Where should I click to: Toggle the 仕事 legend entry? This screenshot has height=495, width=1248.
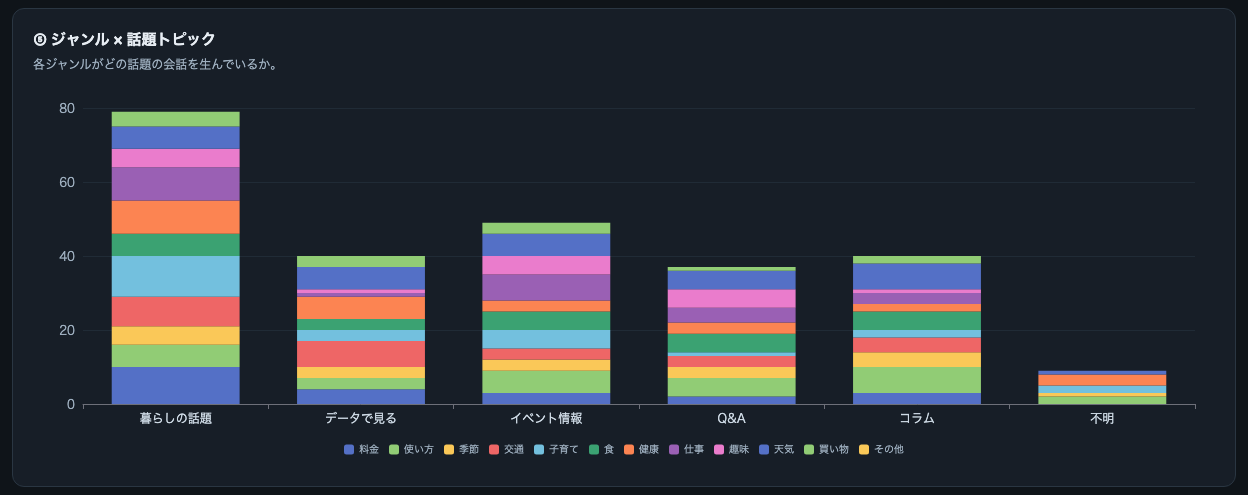[686, 449]
